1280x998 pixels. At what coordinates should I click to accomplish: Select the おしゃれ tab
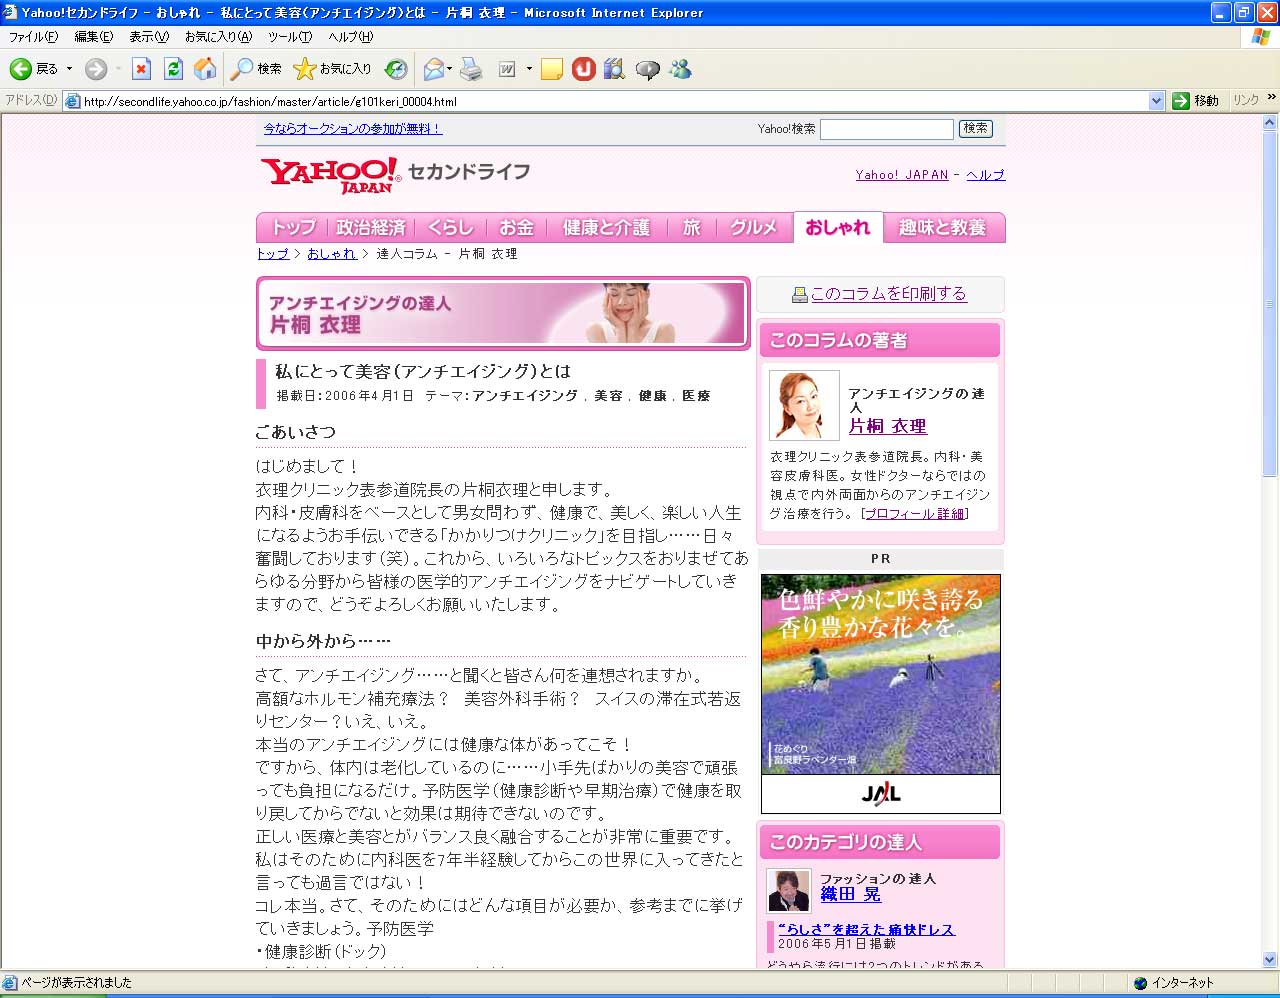pyautogui.click(x=838, y=228)
